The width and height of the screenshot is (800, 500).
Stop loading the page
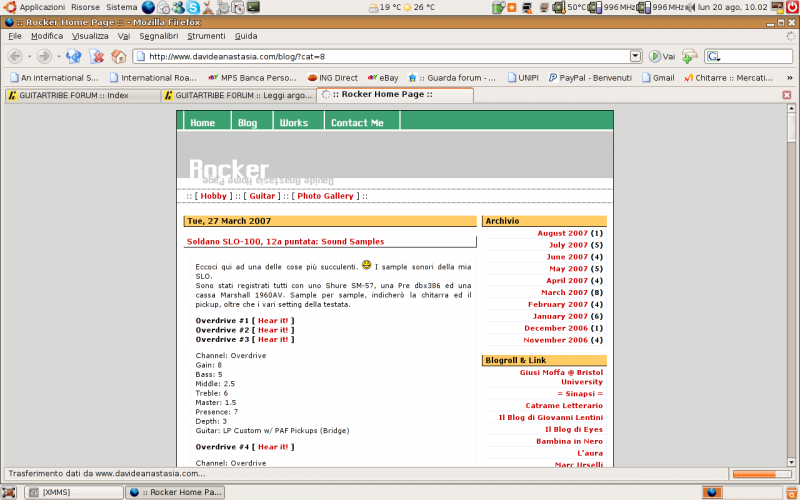[x=96, y=56]
